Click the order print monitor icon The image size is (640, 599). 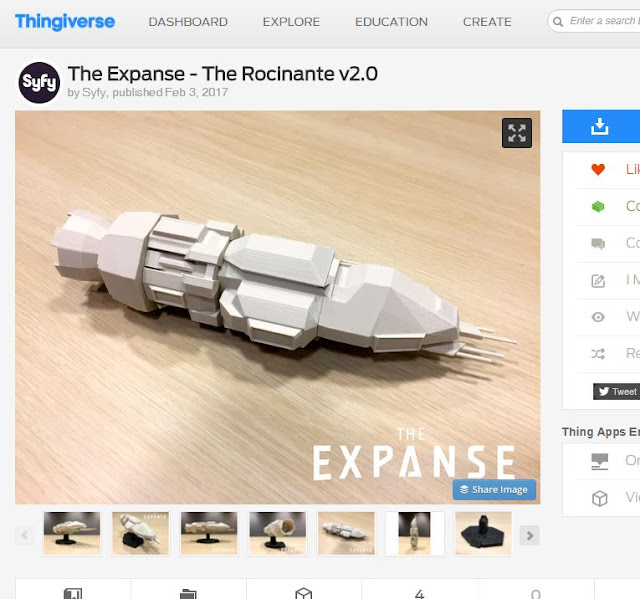[600, 461]
